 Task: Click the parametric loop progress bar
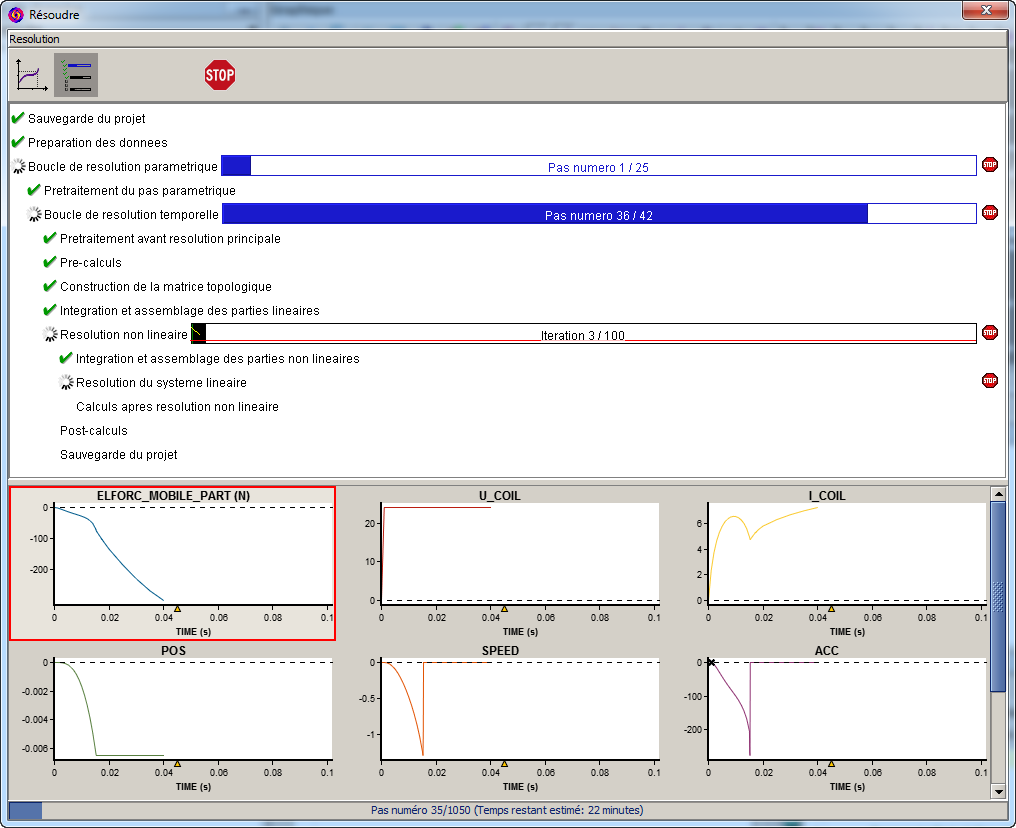[x=598, y=167]
